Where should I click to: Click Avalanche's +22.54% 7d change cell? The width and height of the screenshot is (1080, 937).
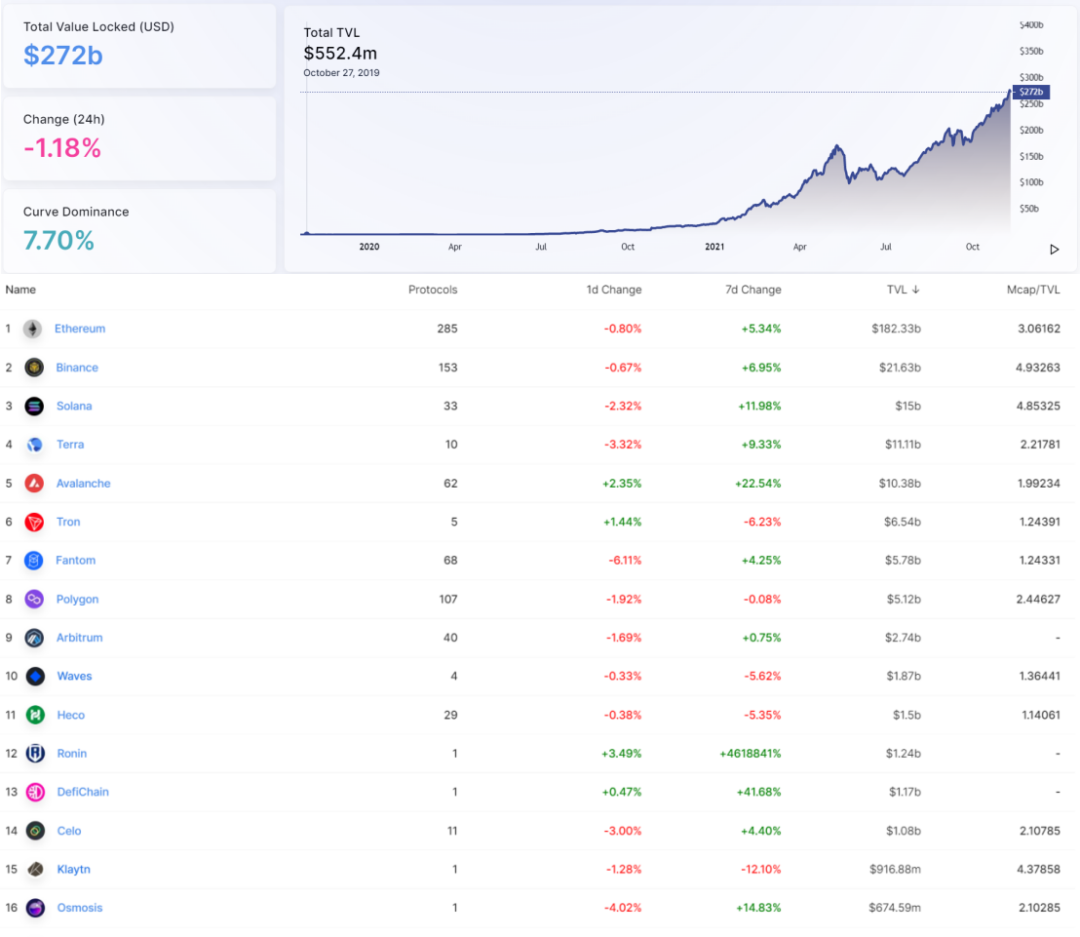coord(758,483)
